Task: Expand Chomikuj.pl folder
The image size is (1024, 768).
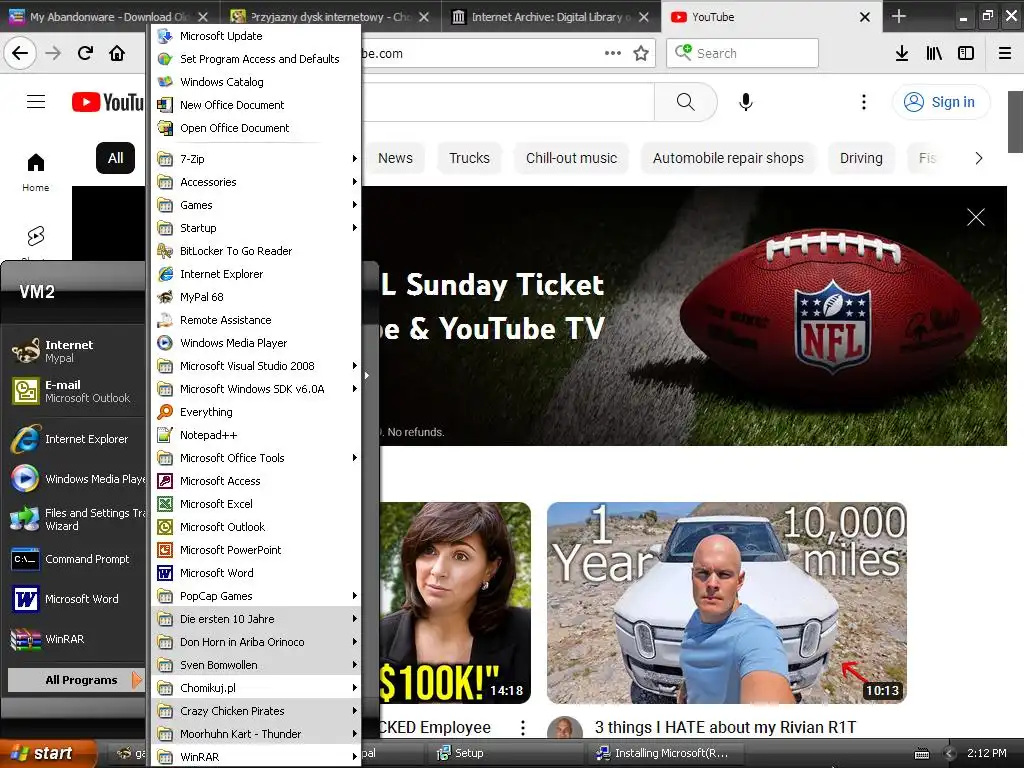Action: (255, 688)
